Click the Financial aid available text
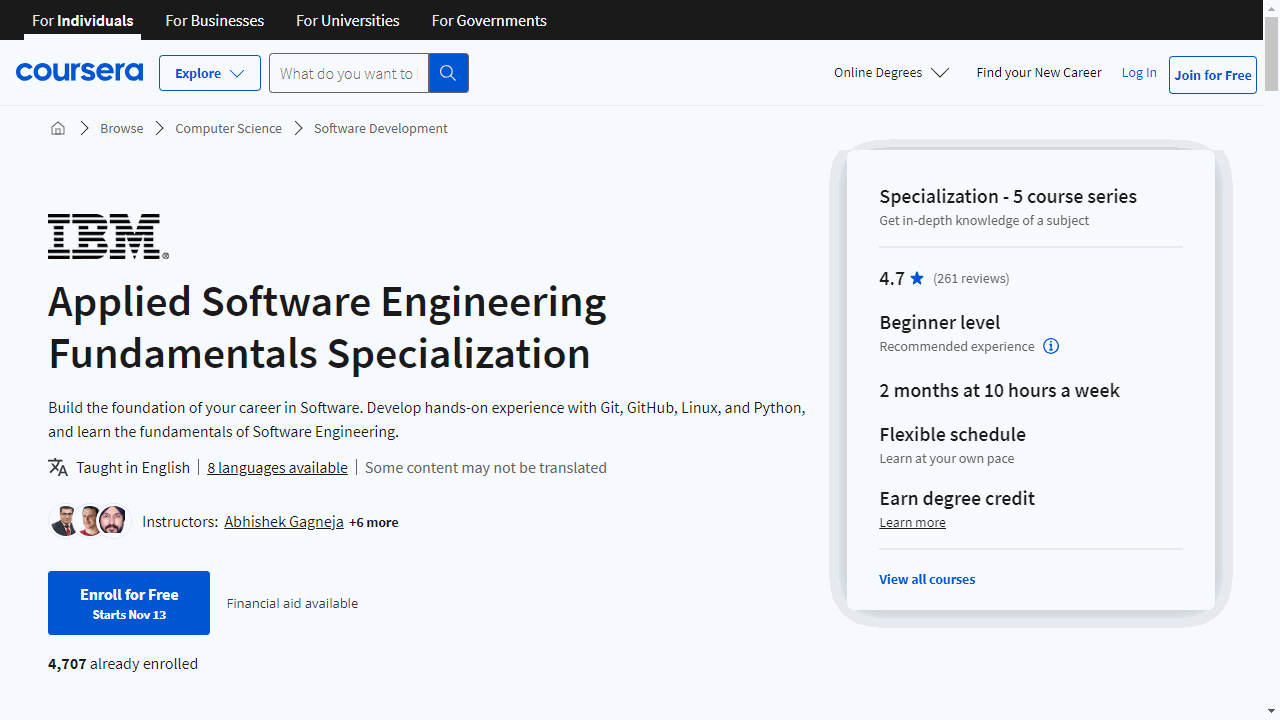The height and width of the screenshot is (720, 1280). point(292,603)
